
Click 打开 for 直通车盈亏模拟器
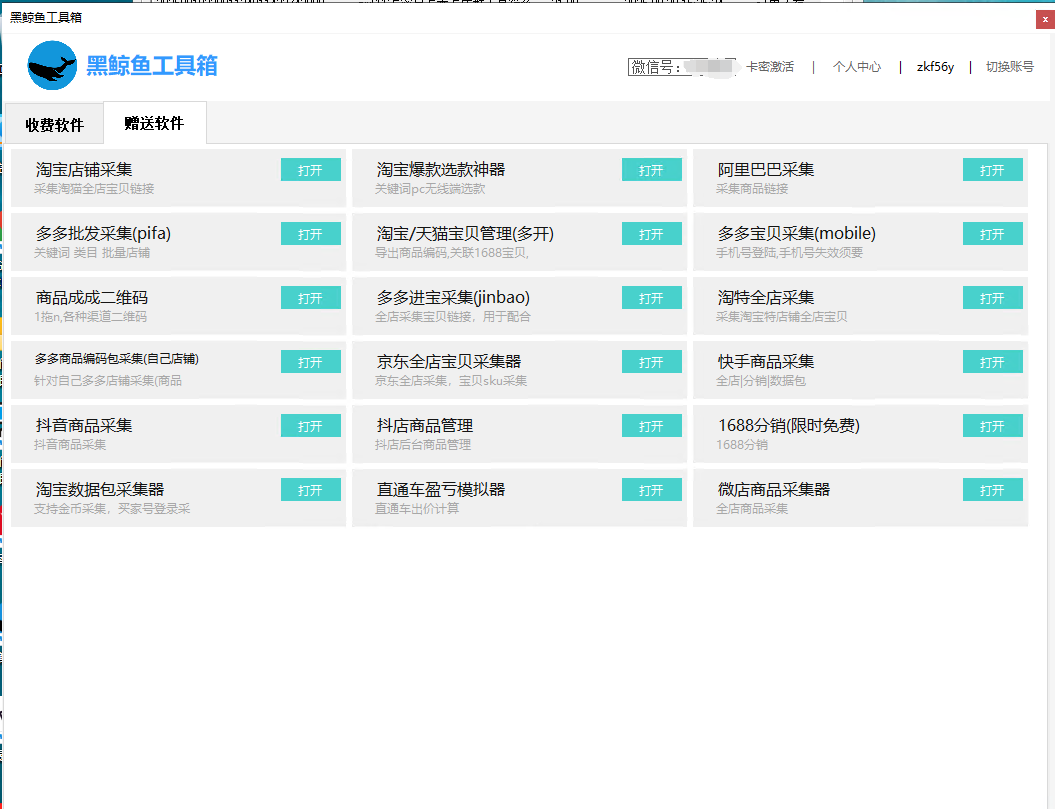pyautogui.click(x=651, y=490)
